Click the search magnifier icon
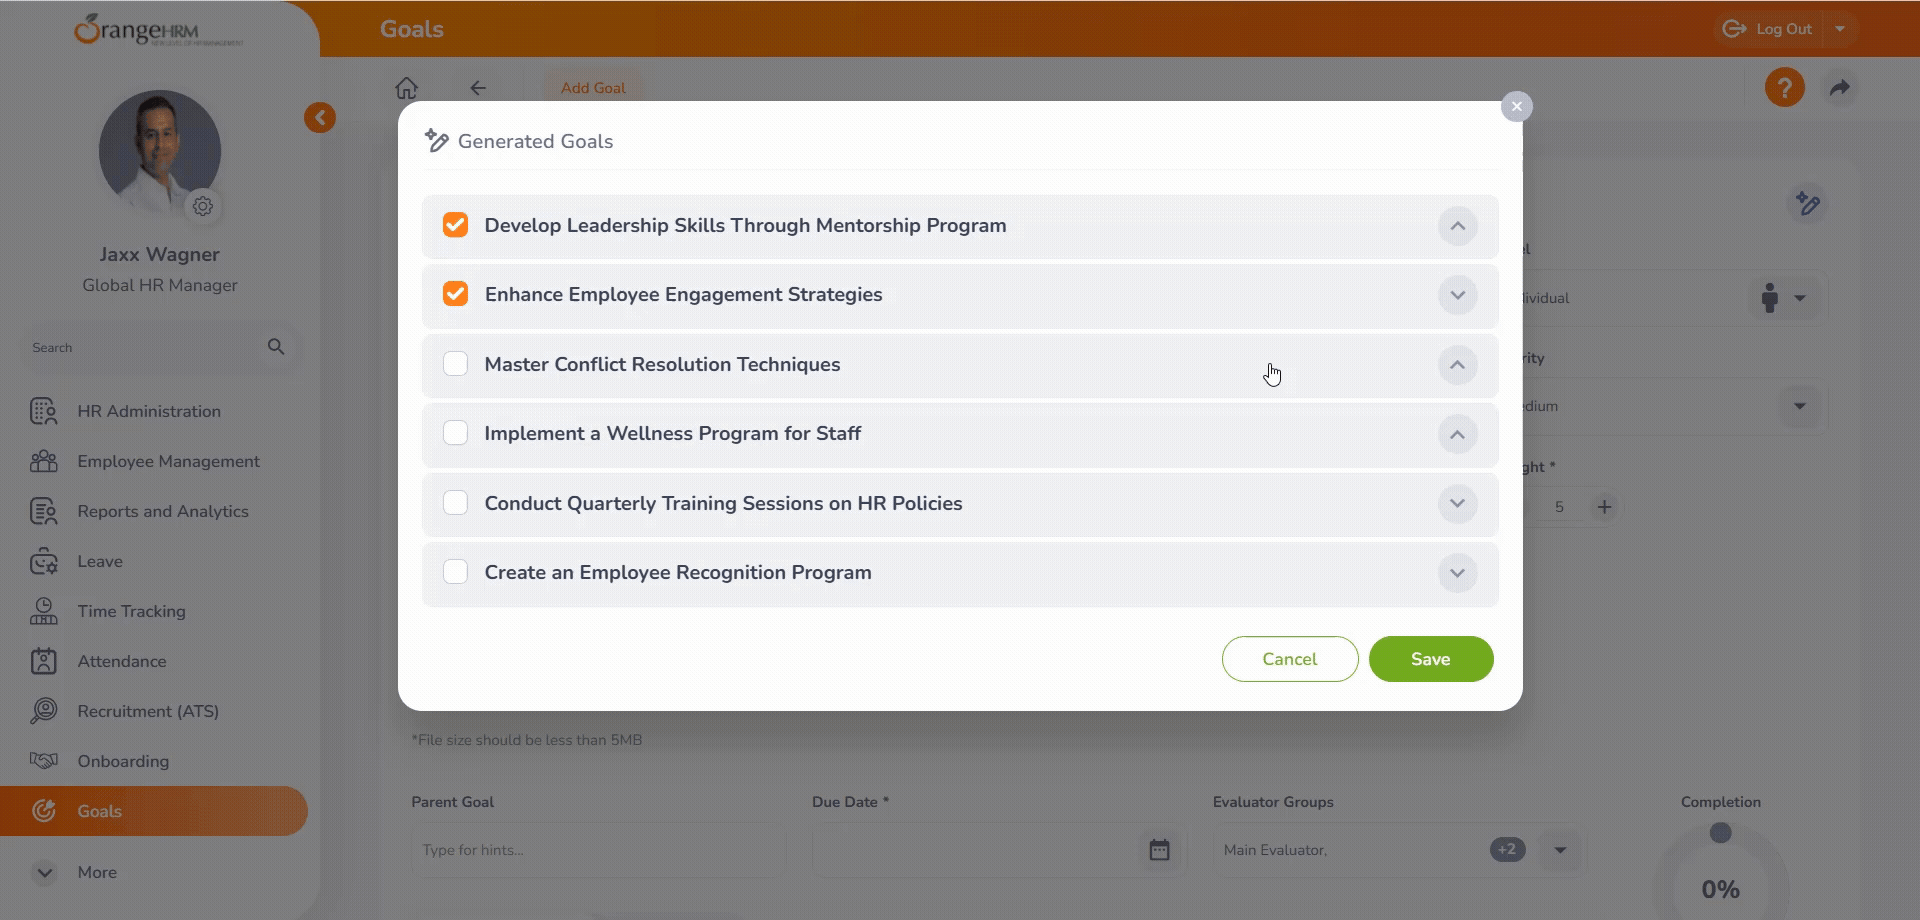This screenshot has height=920, width=1920. tap(276, 347)
